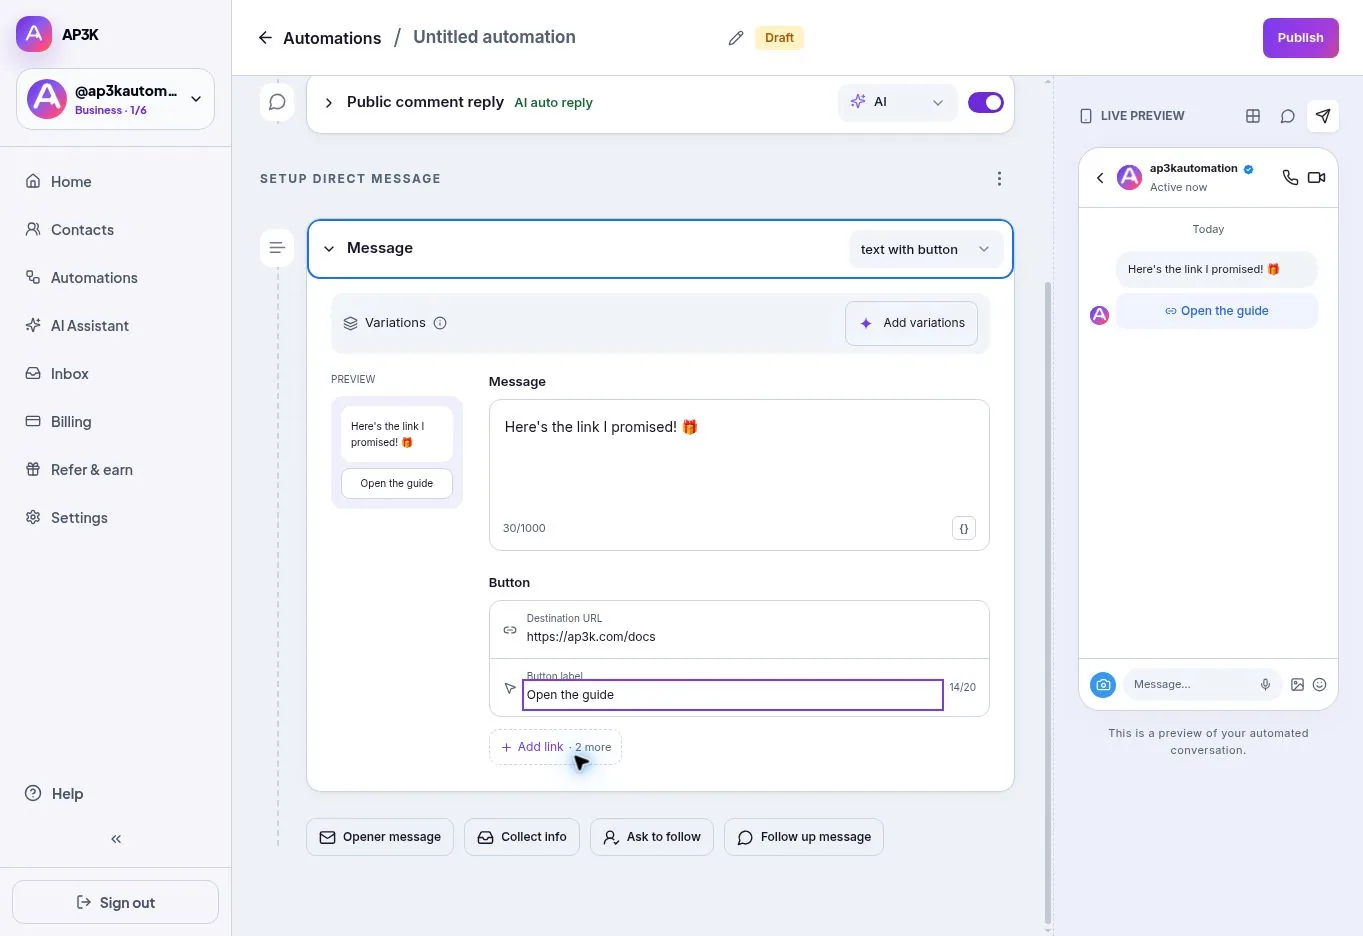Open the text with button type dropdown
Screen dimensions: 1363x936
coord(925,249)
